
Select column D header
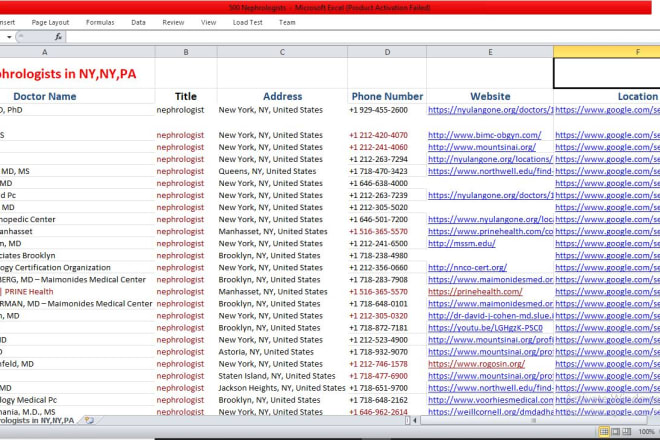click(387, 52)
